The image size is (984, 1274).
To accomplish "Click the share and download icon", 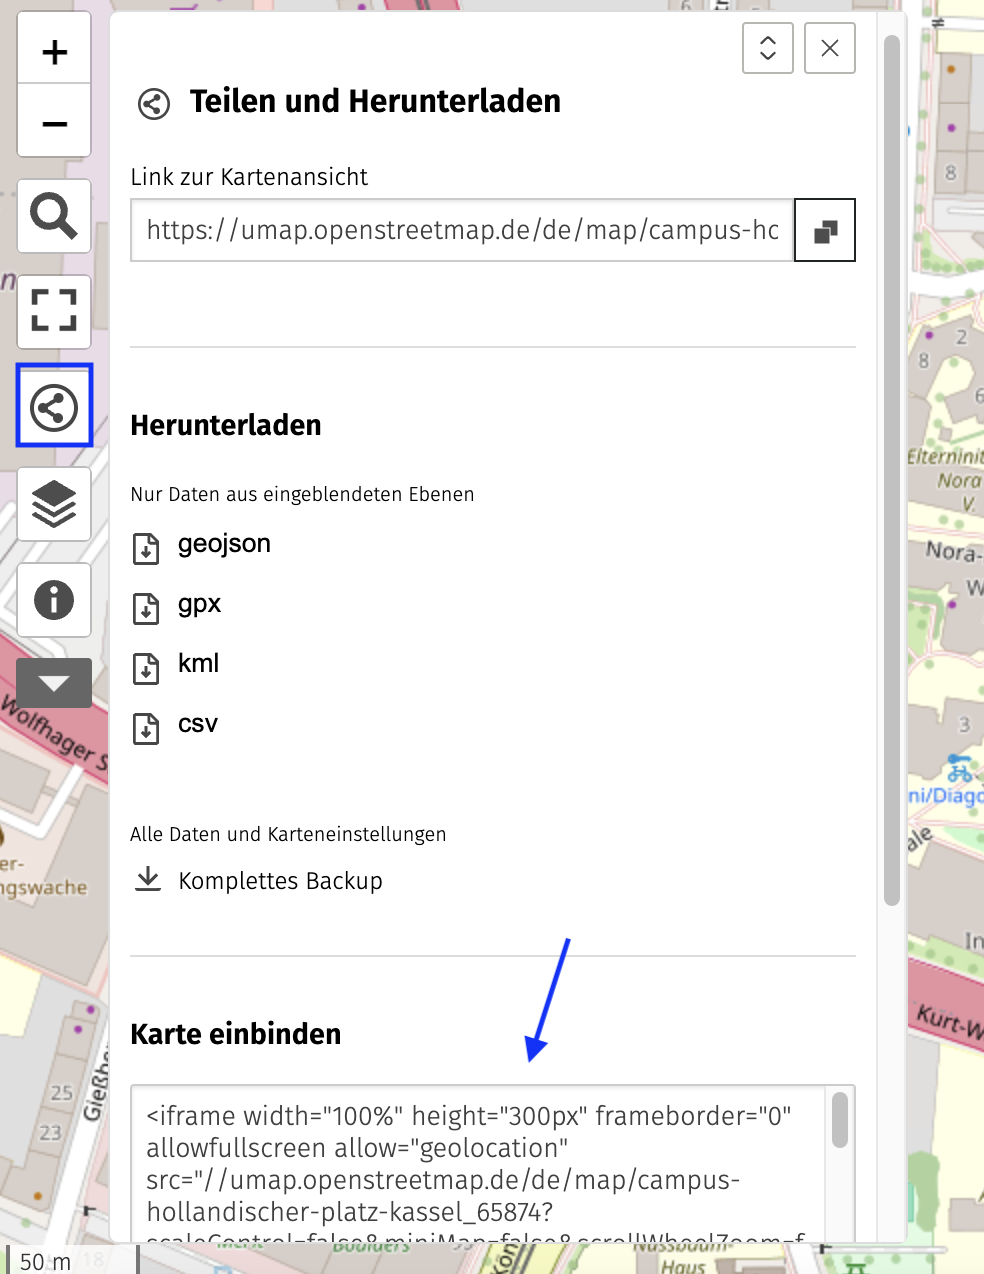I will point(55,407).
